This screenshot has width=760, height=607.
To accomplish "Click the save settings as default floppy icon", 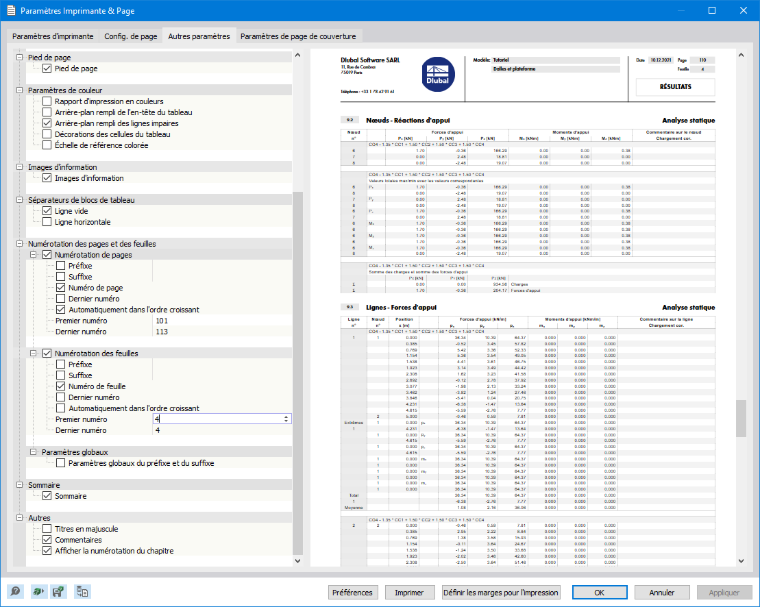I will [59, 591].
